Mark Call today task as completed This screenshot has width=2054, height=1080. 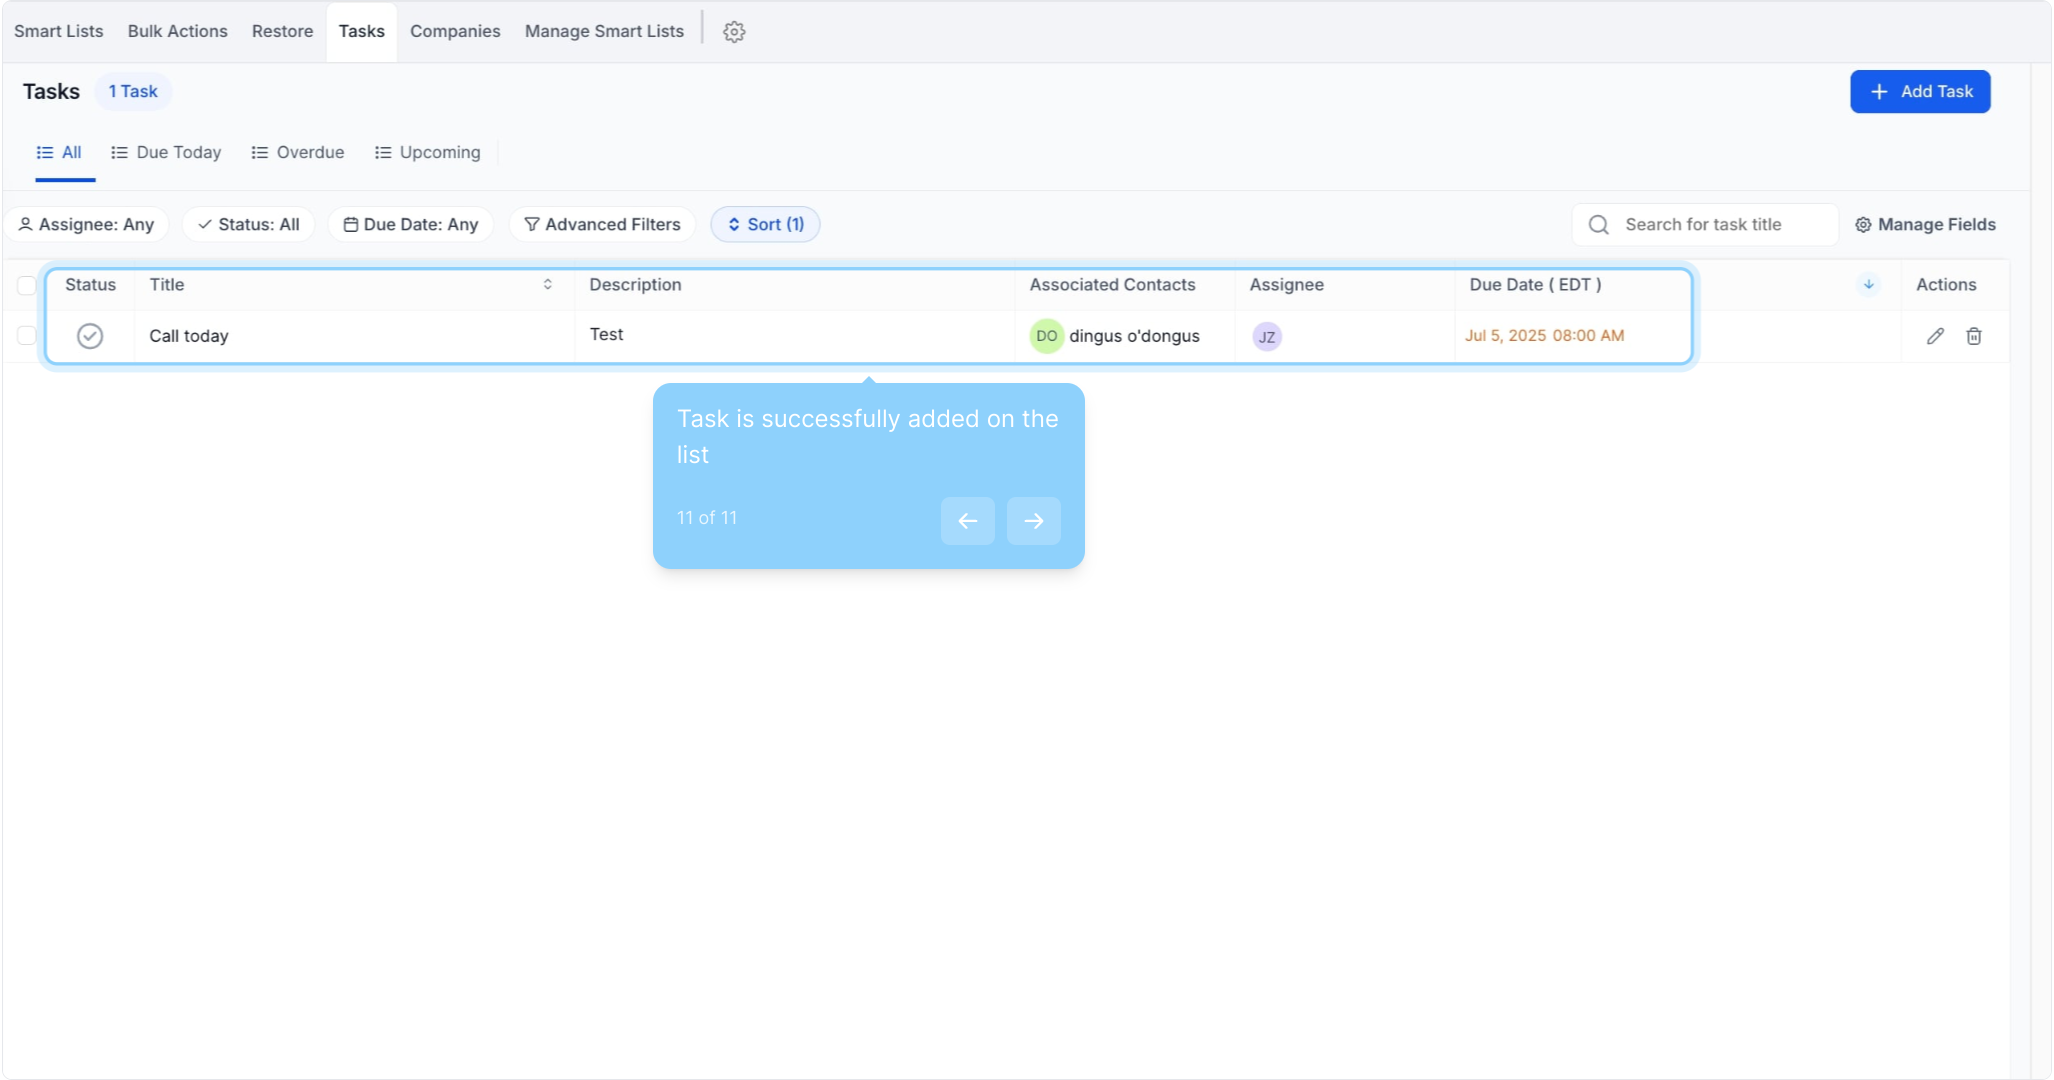(x=90, y=336)
